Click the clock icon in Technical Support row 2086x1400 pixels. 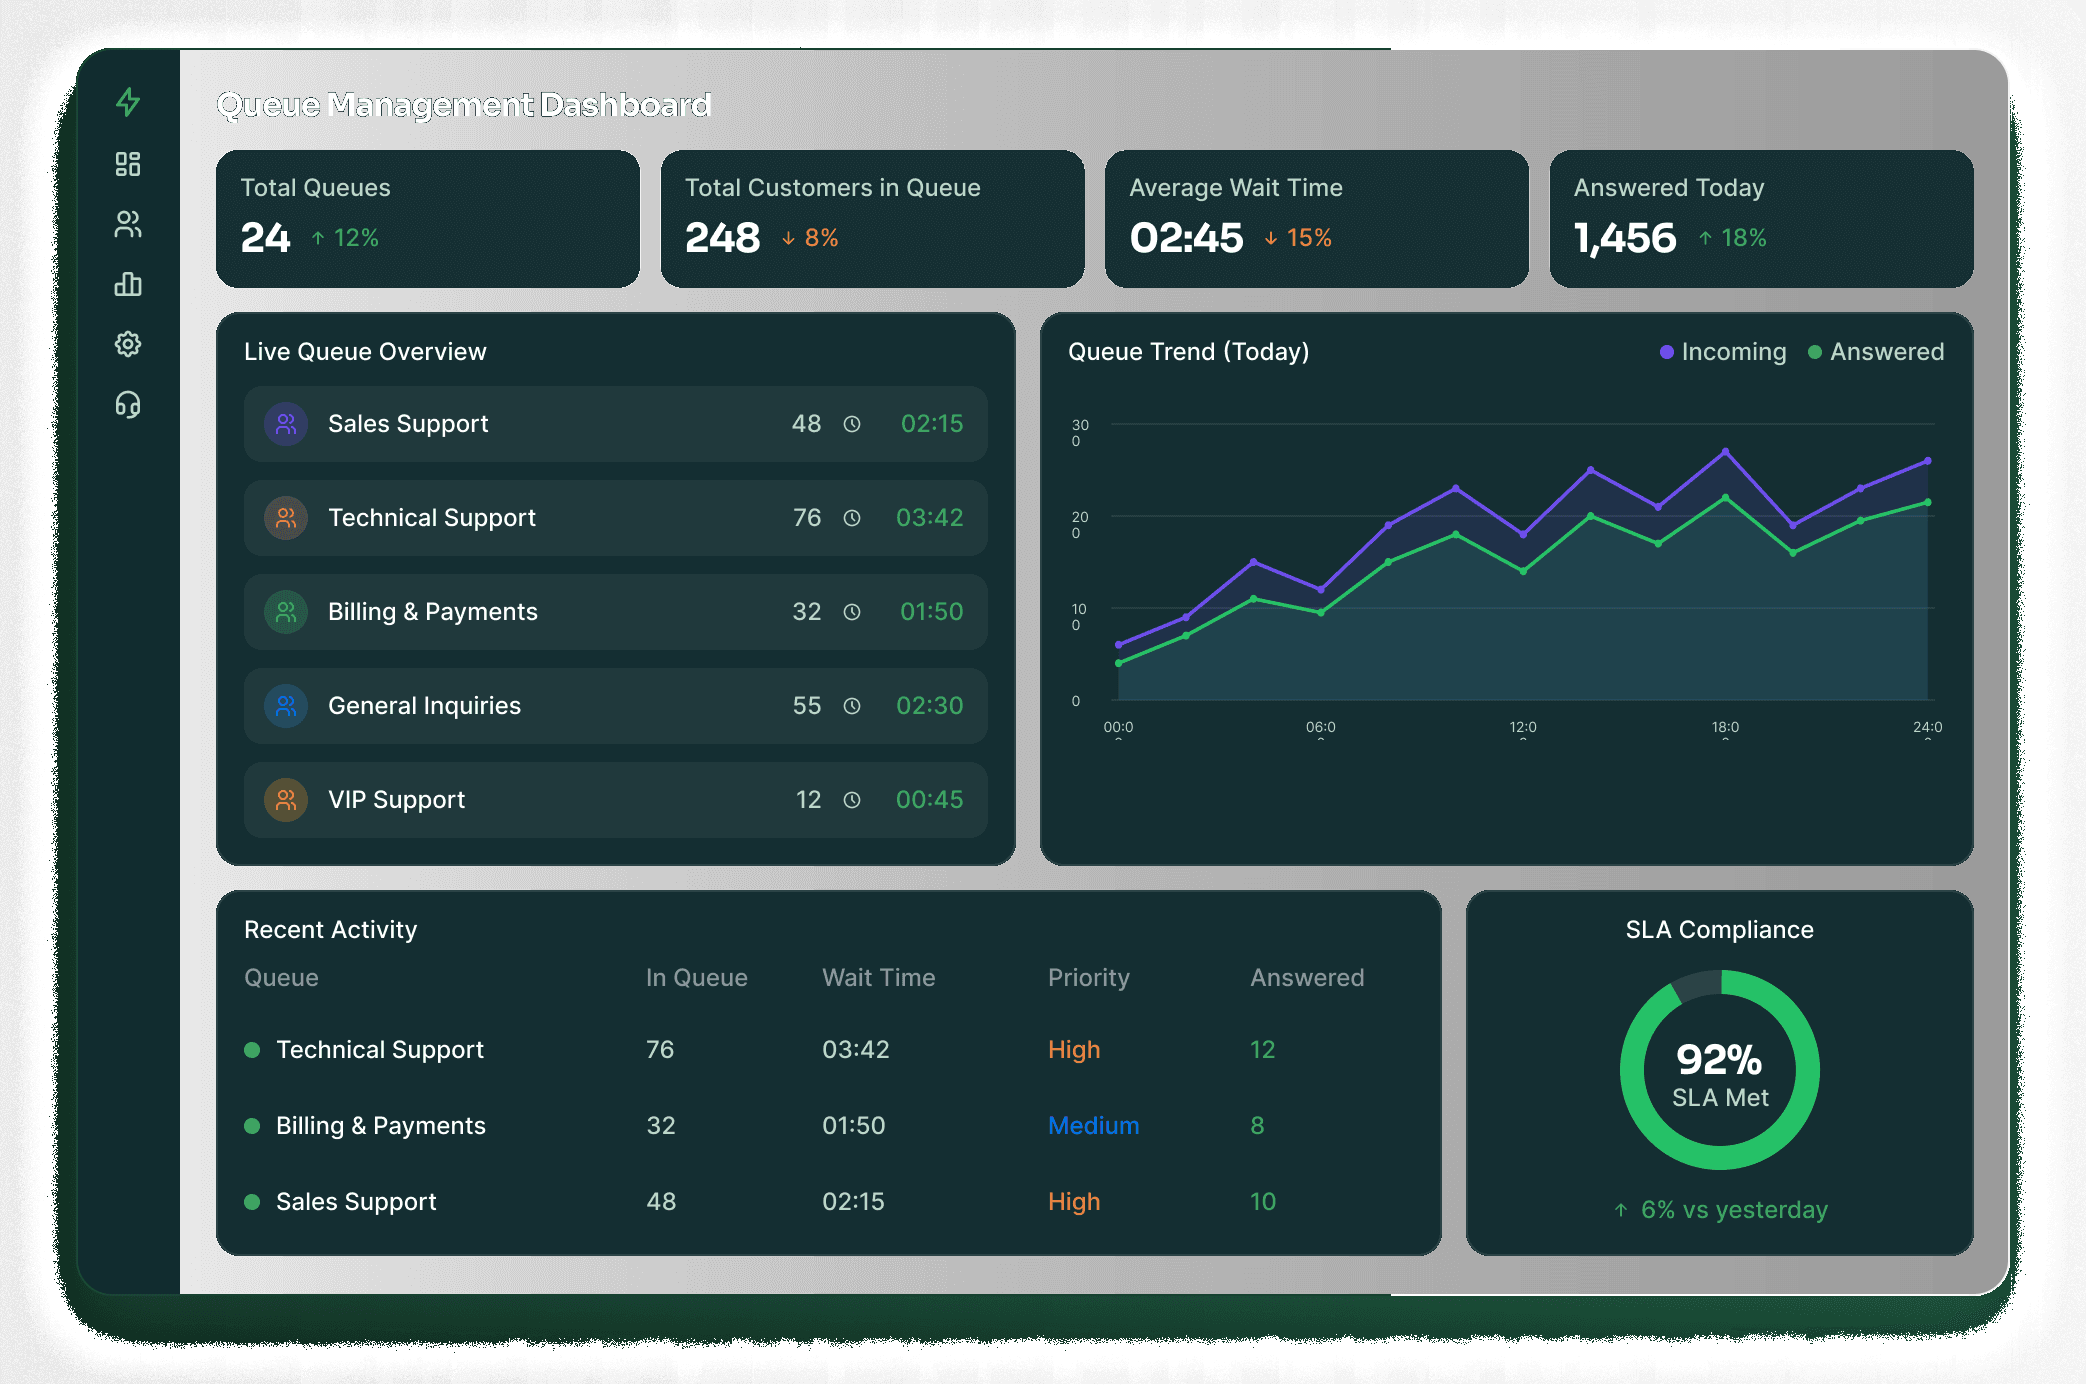click(852, 518)
